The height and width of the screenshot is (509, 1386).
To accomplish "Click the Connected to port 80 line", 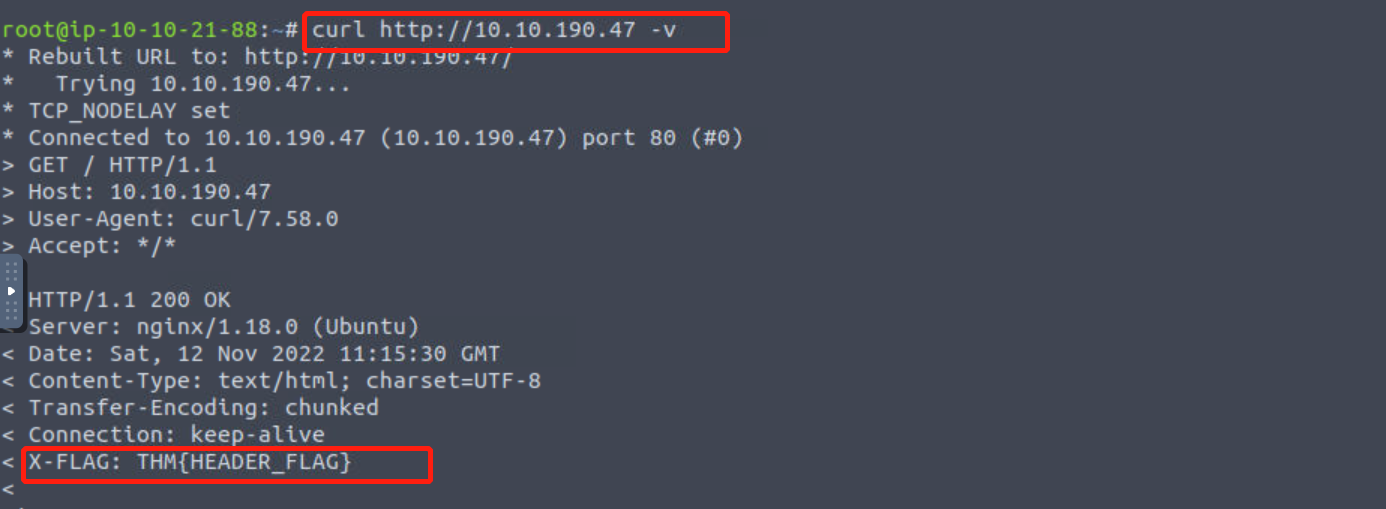I will (385, 138).
